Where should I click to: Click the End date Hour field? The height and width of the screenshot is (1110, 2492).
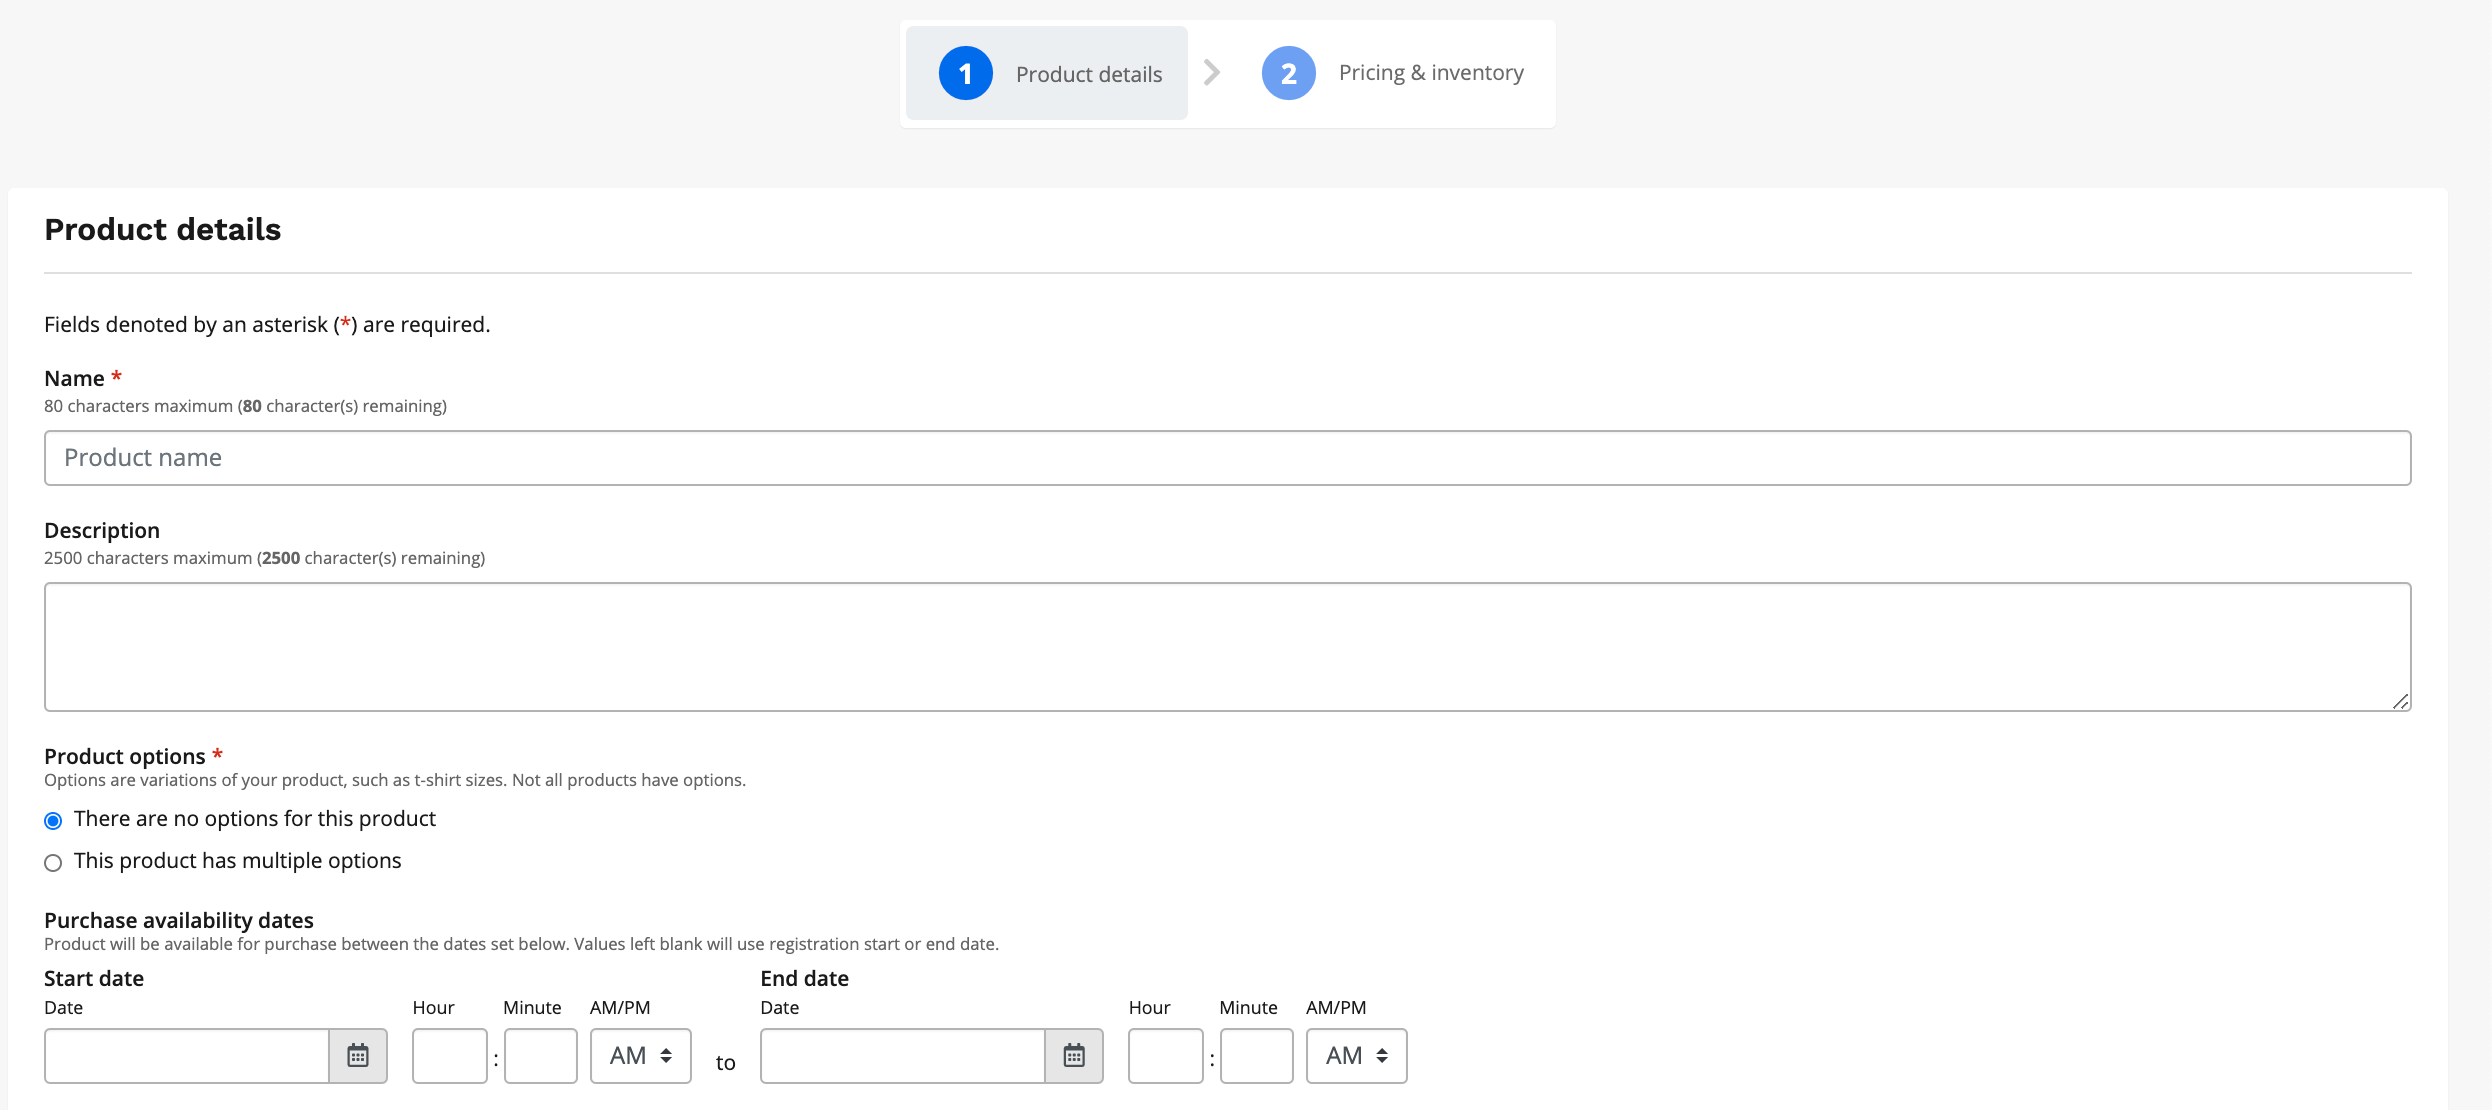(1166, 1056)
